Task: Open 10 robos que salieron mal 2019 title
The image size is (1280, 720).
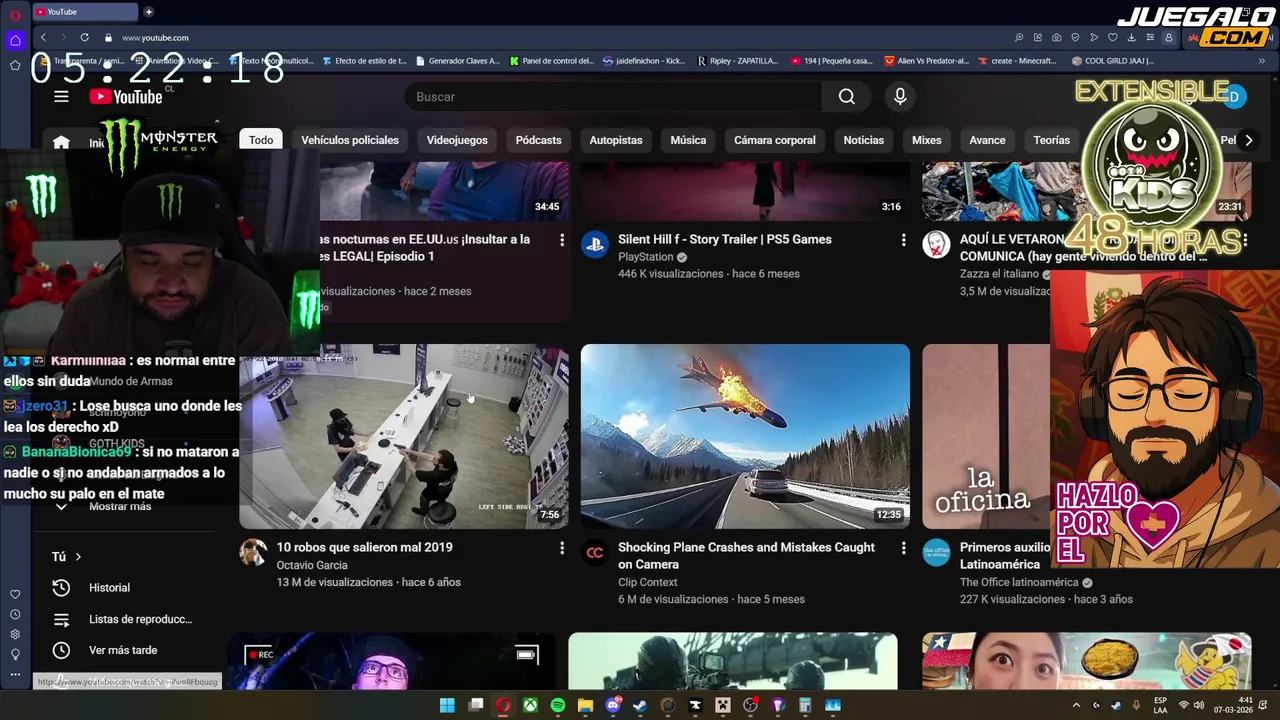Action: coord(364,547)
